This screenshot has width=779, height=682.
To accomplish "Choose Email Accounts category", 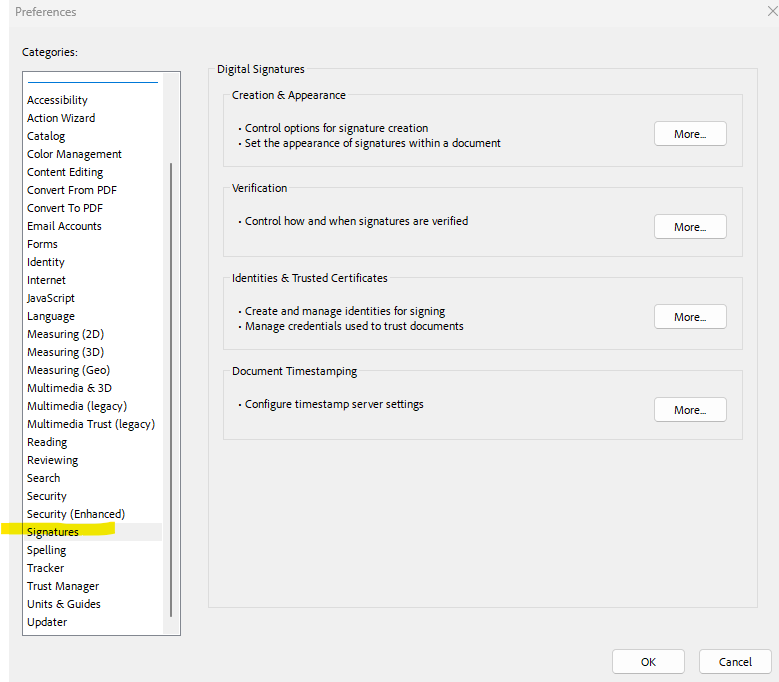I will tap(64, 226).
